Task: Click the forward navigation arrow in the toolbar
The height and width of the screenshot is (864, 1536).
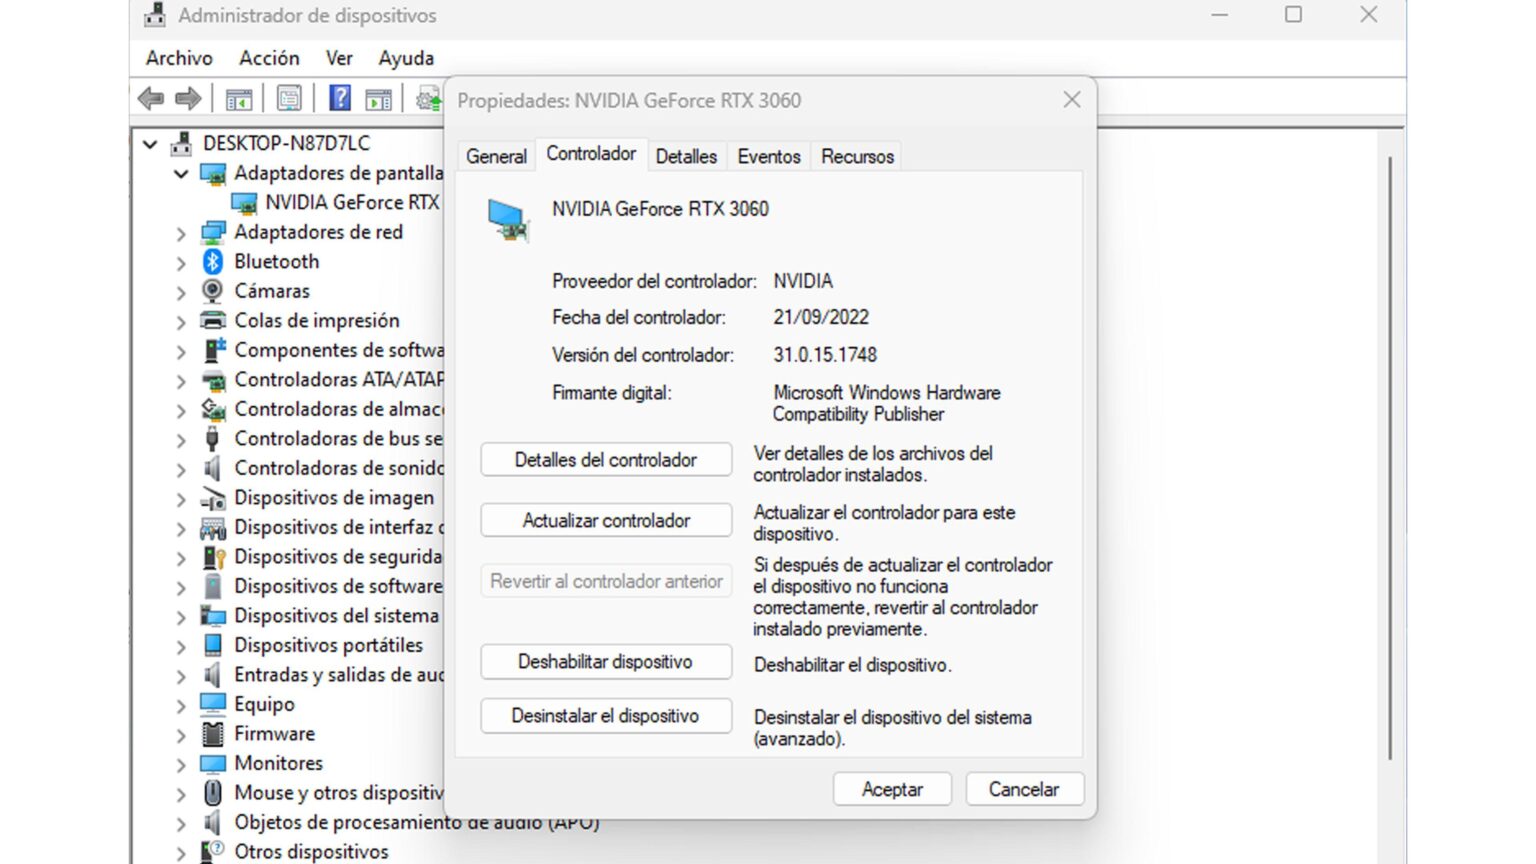Action: coord(188,97)
